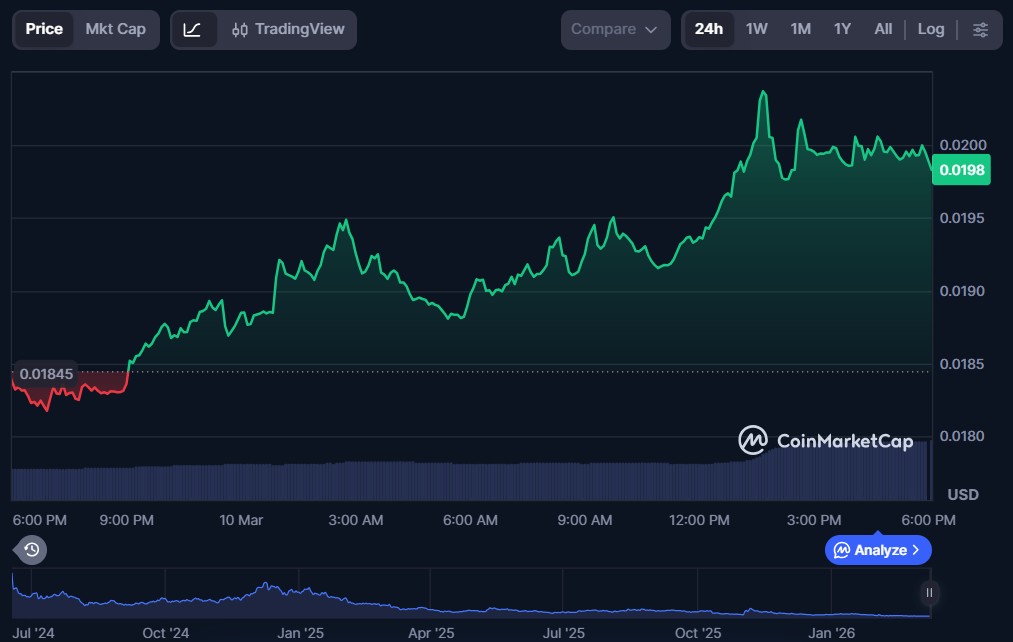View the All time range
This screenshot has height=642, width=1013.
[x=883, y=29]
